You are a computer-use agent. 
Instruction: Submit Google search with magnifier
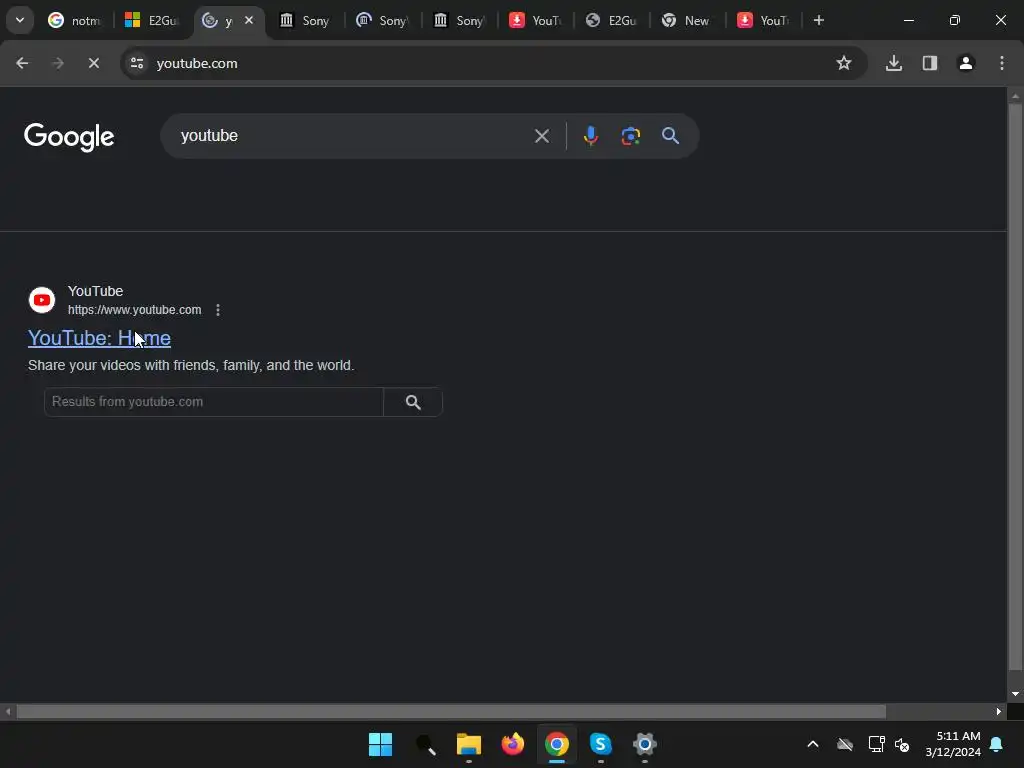[670, 136]
